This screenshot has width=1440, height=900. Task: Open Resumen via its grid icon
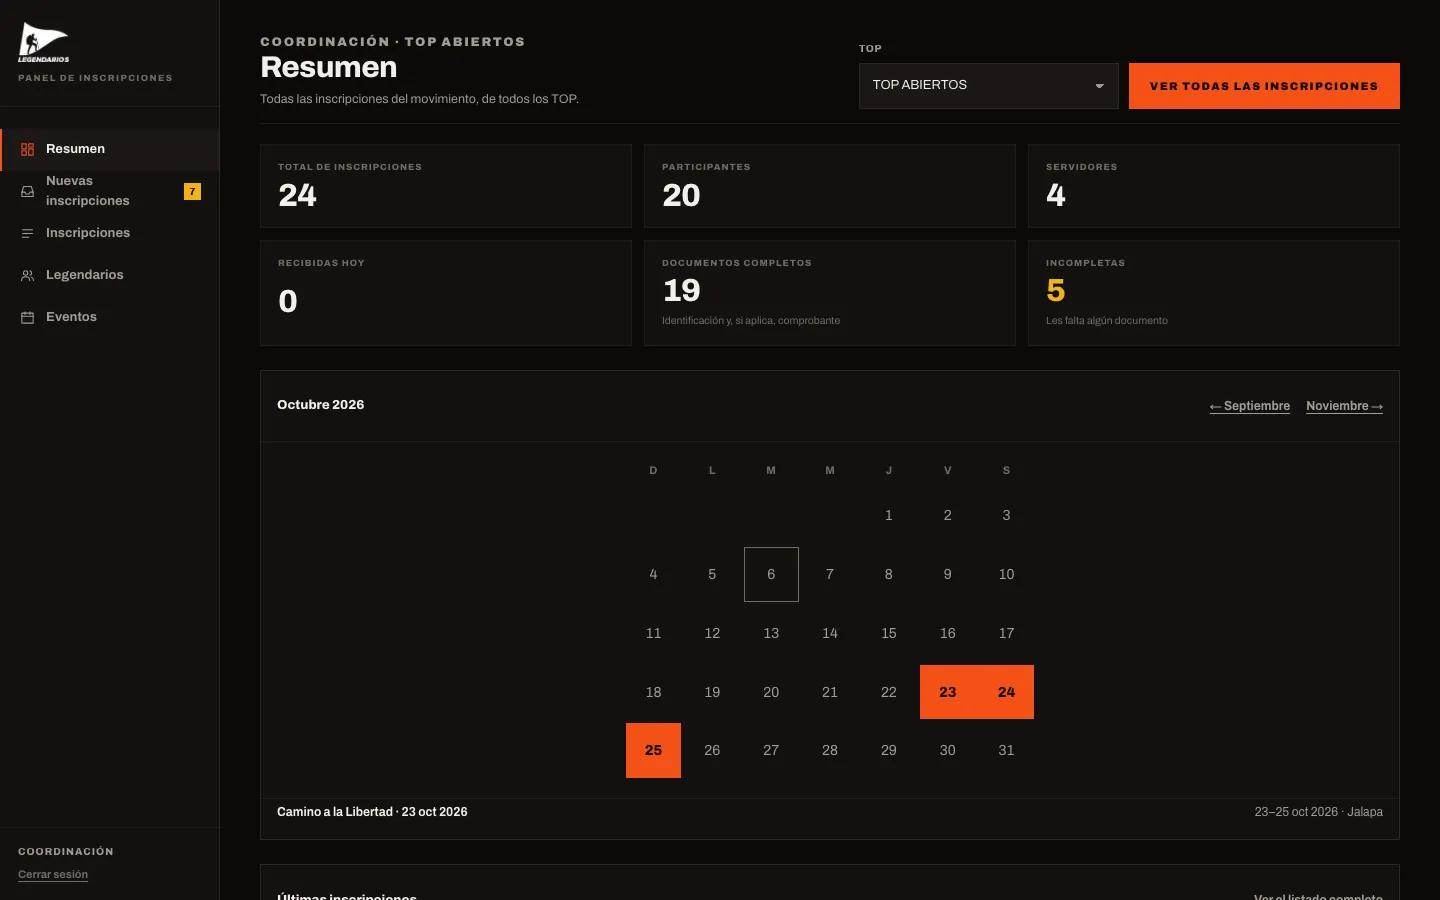(x=28, y=149)
